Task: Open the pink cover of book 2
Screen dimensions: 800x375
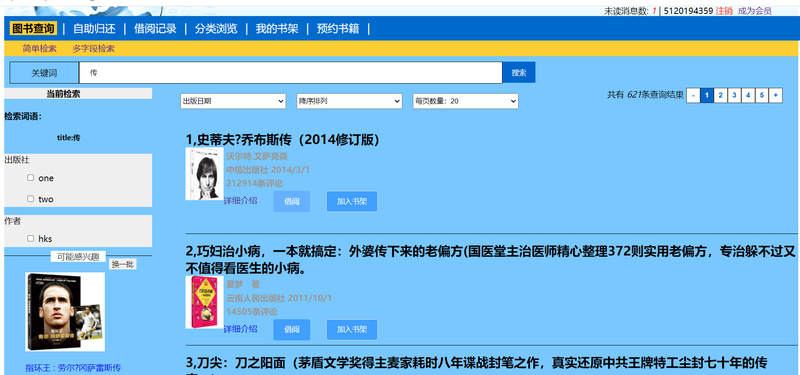Action: pos(204,302)
